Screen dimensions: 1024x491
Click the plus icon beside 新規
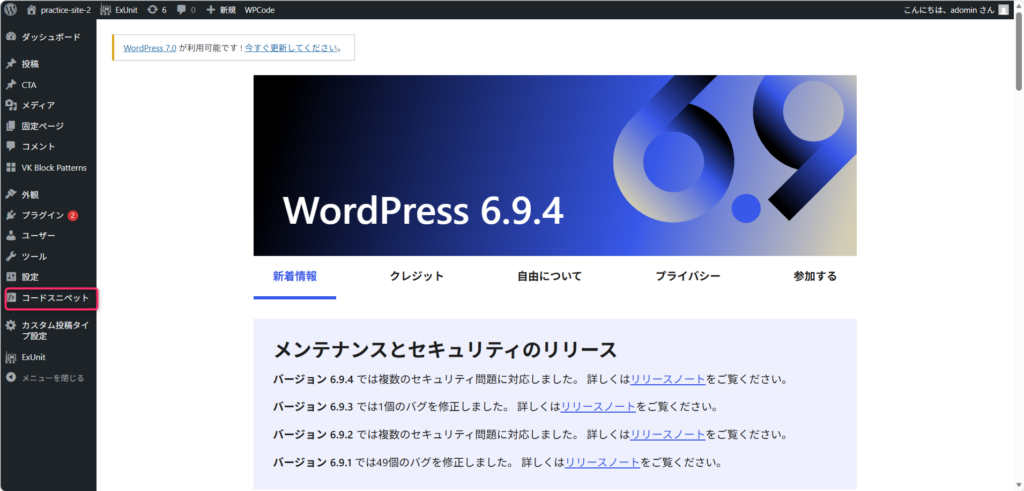click(x=210, y=10)
